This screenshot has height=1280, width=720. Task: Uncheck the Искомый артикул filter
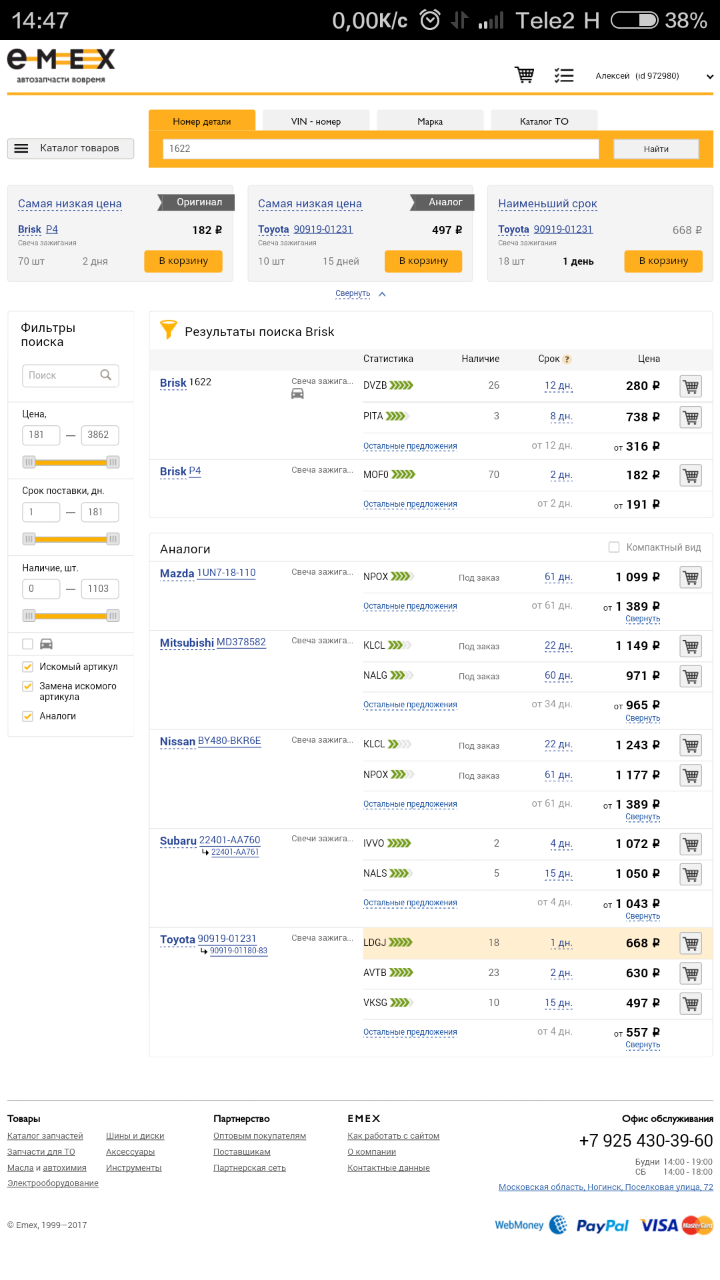pyautogui.click(x=28, y=667)
